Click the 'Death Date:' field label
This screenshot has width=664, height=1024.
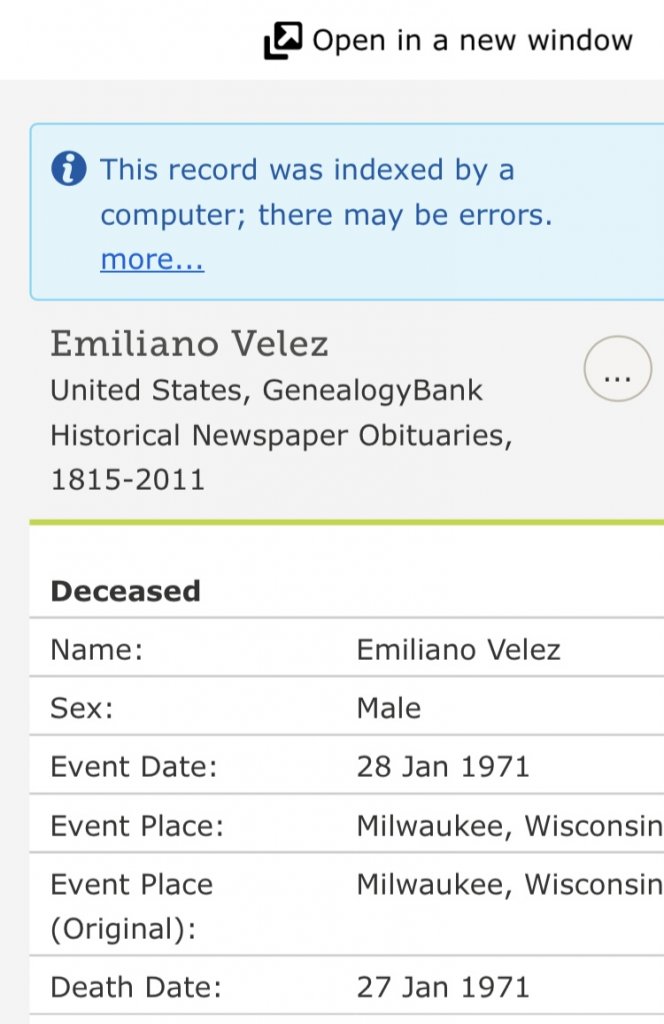point(135,988)
